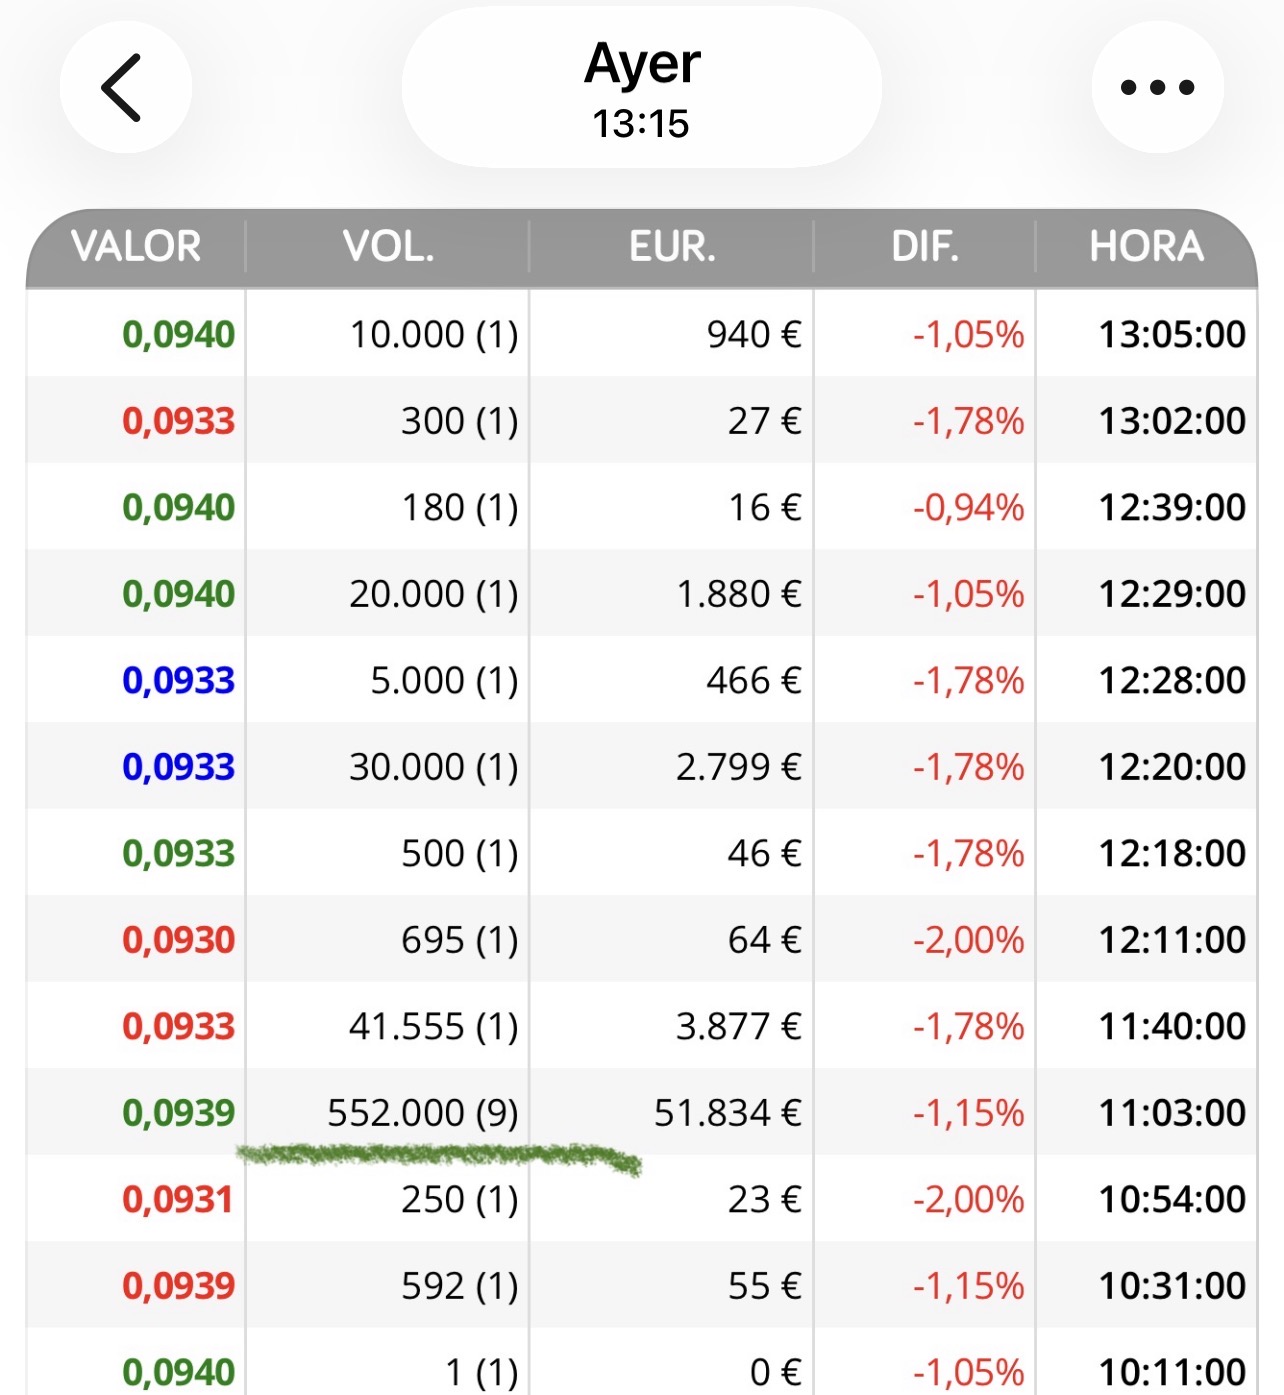
Task: Click blue value 0,0933 in 12:28:00 row
Action: (178, 680)
